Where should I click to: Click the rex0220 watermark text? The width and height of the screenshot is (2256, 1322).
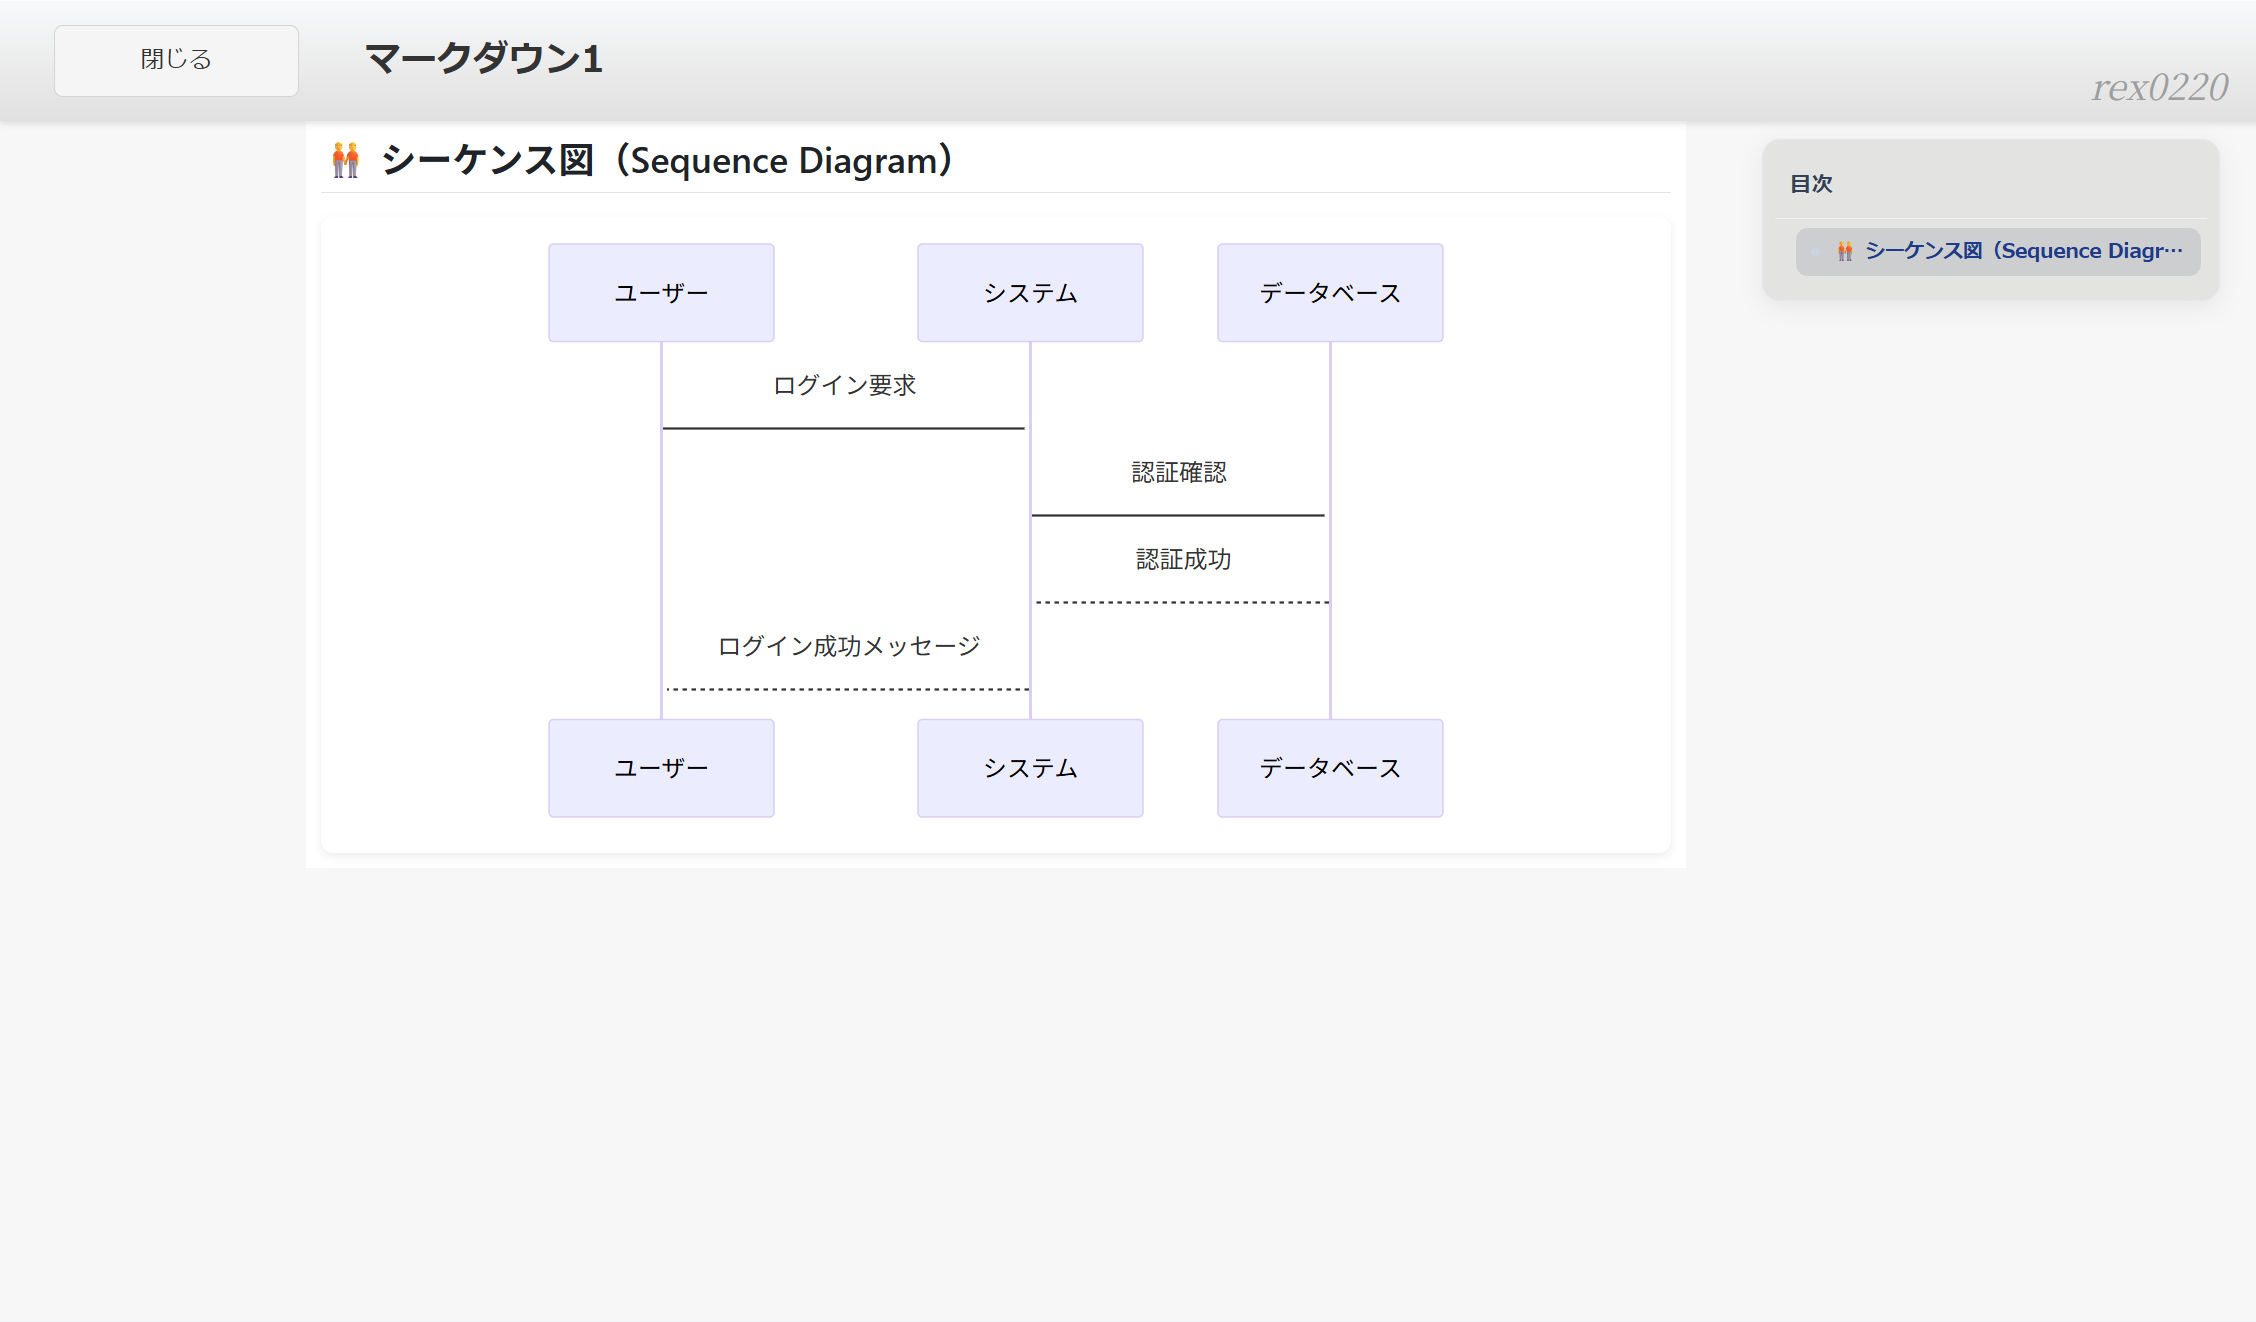[x=2160, y=88]
